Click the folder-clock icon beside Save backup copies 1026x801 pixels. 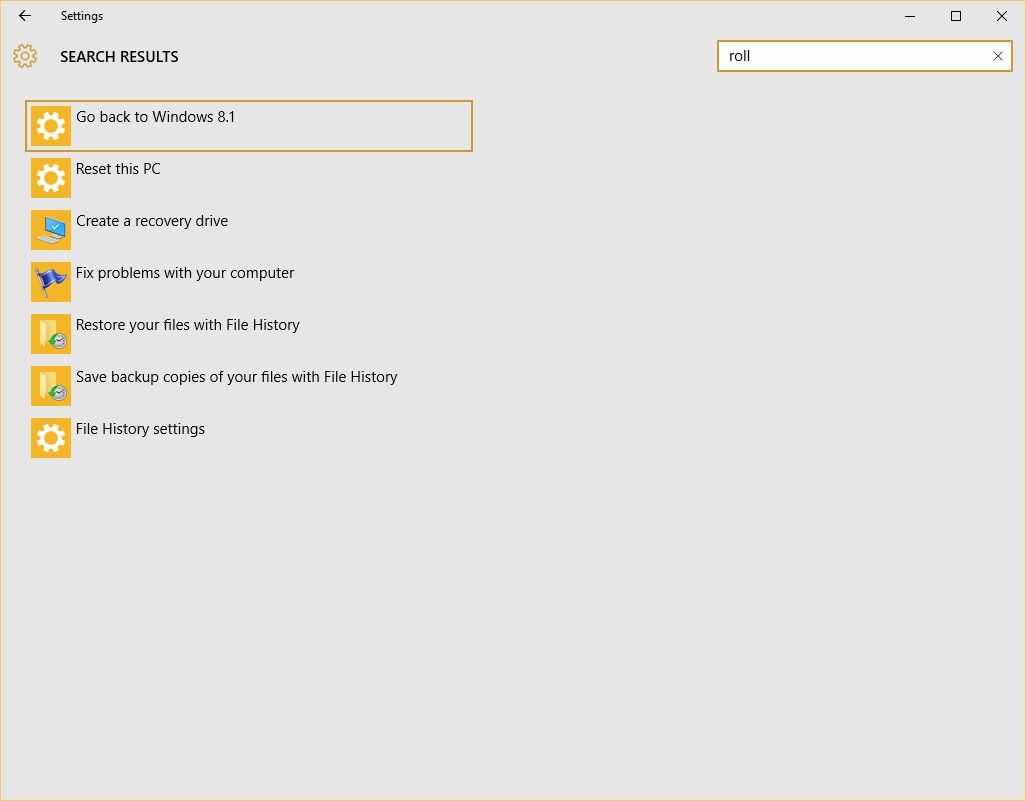tap(50, 386)
